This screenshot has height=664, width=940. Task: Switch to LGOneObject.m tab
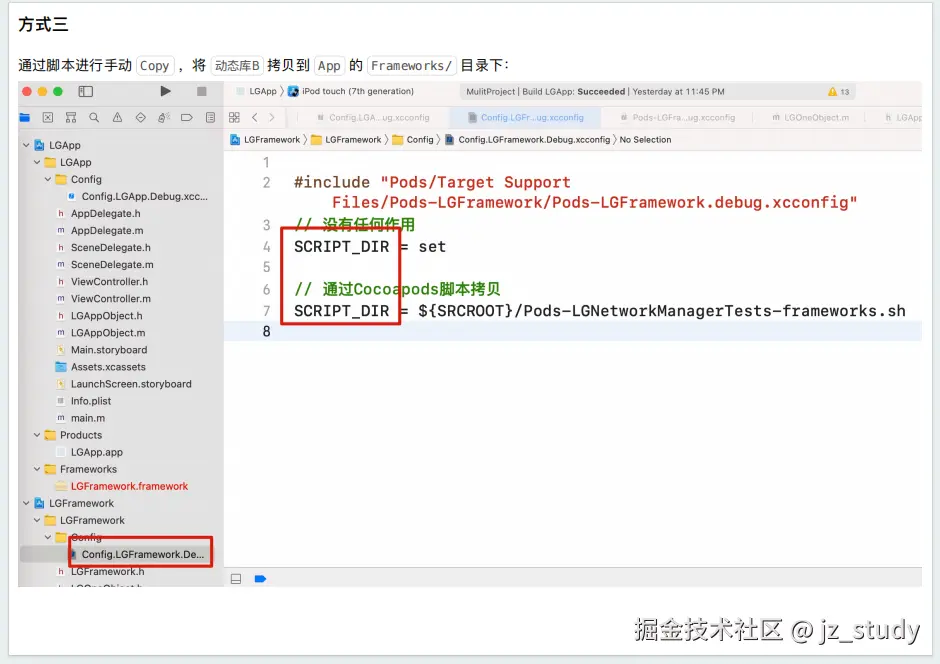[811, 117]
